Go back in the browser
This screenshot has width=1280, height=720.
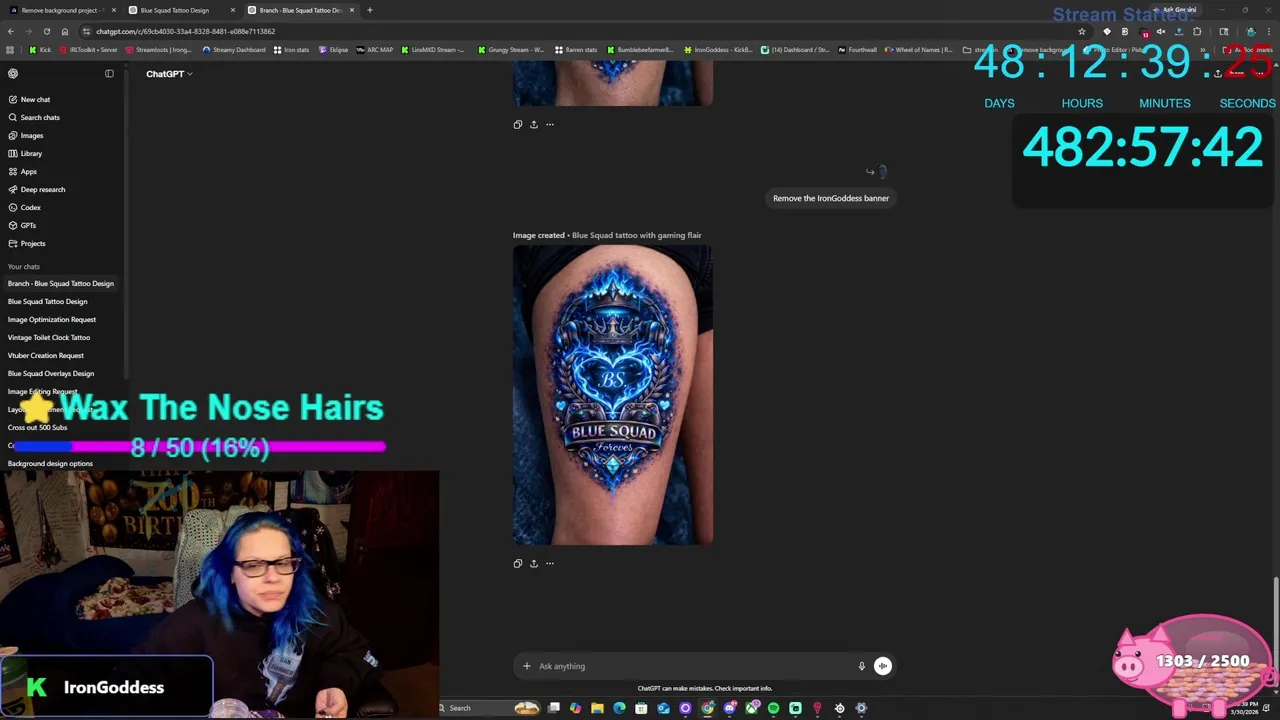[x=11, y=31]
